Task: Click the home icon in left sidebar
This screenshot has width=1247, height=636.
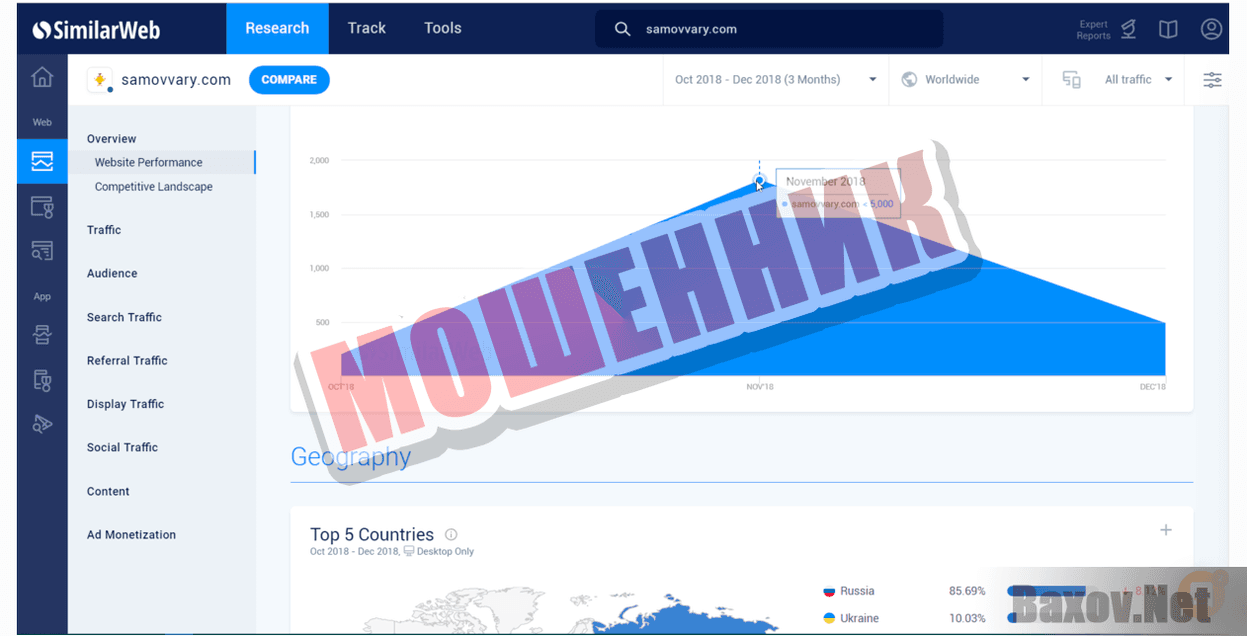Action: click(42, 77)
